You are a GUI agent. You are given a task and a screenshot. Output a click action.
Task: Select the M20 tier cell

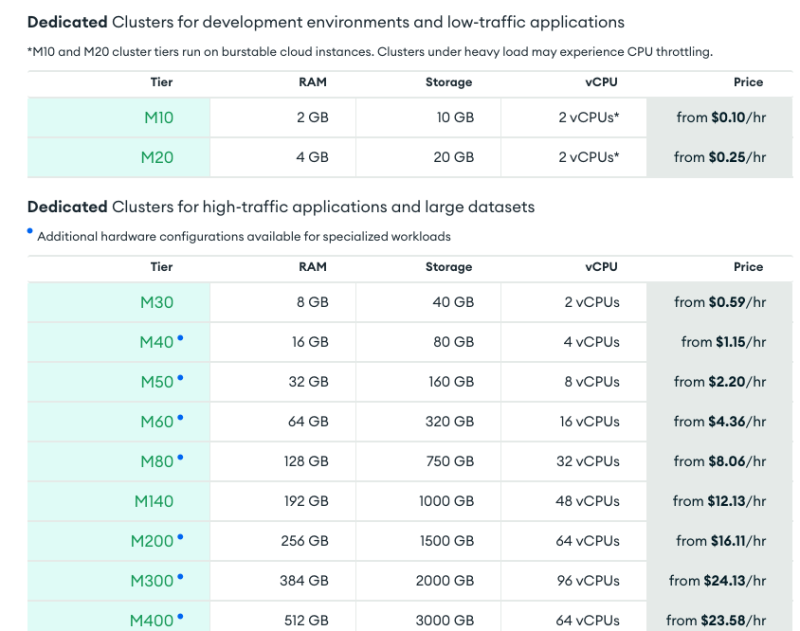[x=158, y=157]
